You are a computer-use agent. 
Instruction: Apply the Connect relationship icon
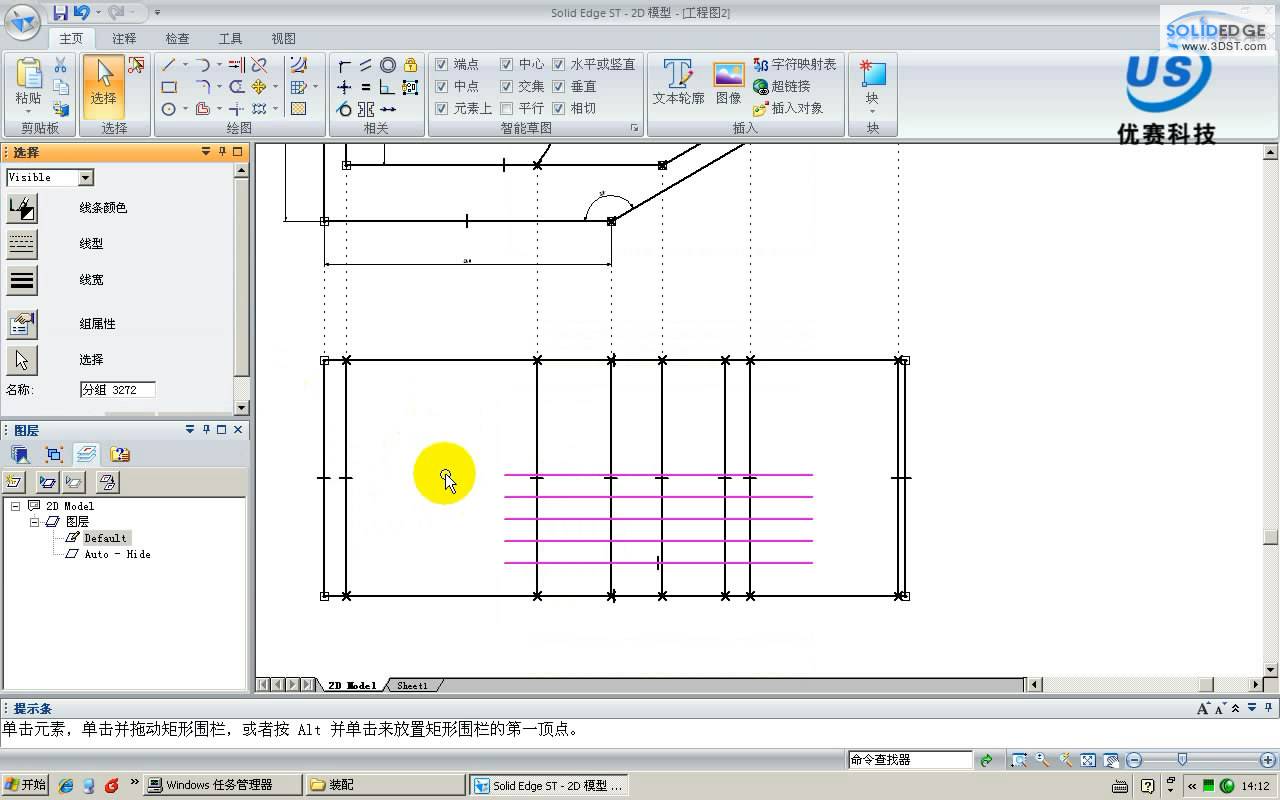click(344, 65)
